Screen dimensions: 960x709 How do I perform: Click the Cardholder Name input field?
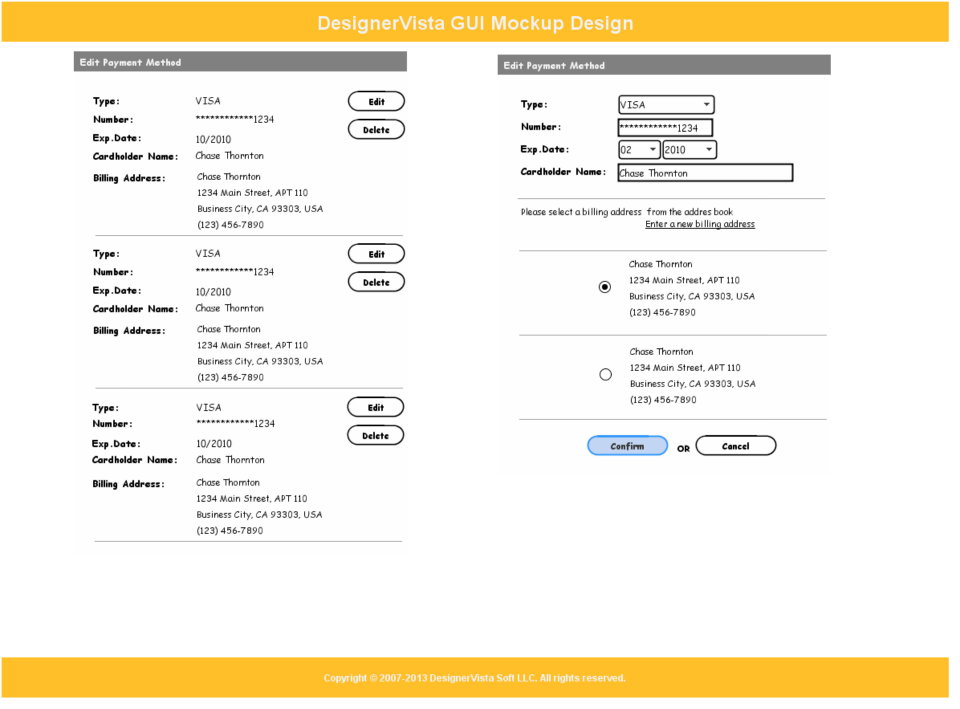coord(705,173)
